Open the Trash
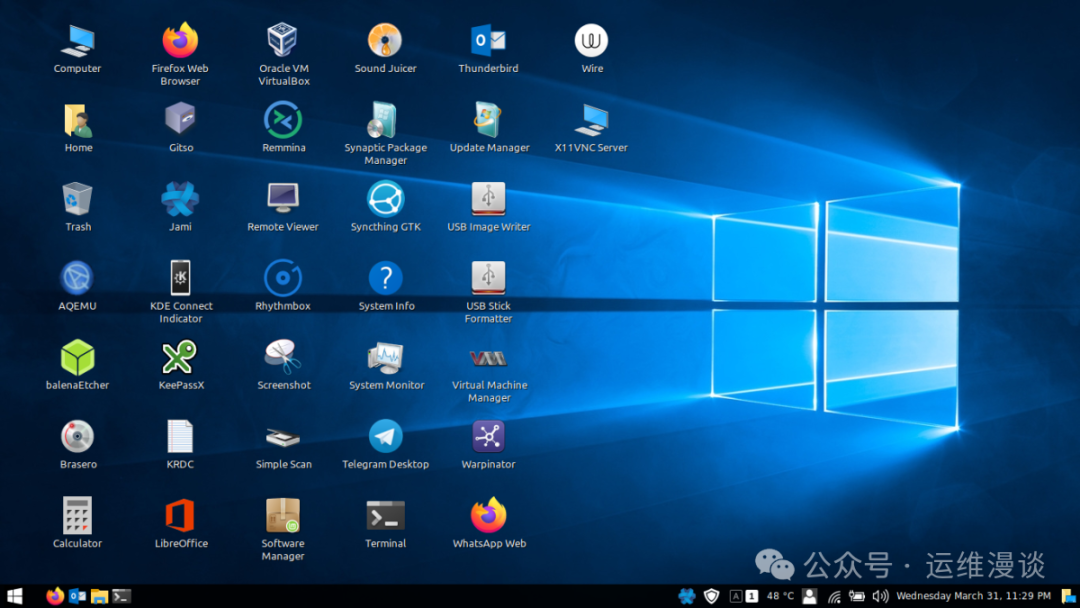The height and width of the screenshot is (608, 1080). (x=78, y=202)
